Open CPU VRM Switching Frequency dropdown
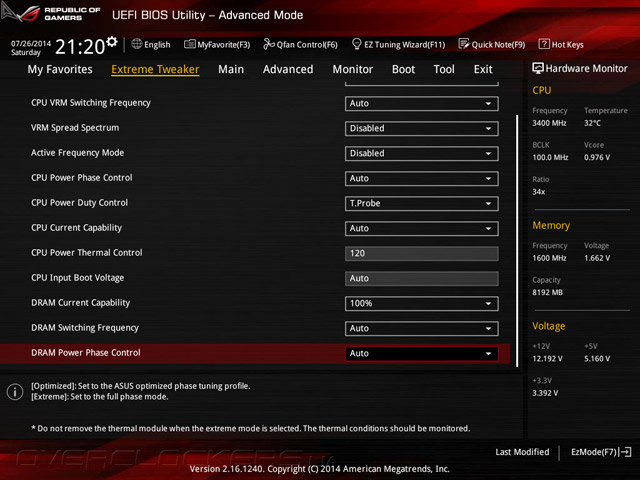 tap(422, 104)
